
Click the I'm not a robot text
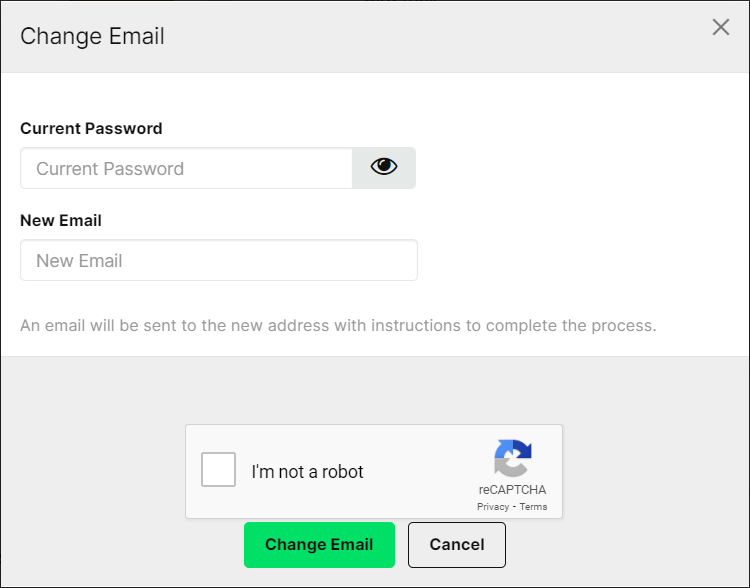pos(308,472)
